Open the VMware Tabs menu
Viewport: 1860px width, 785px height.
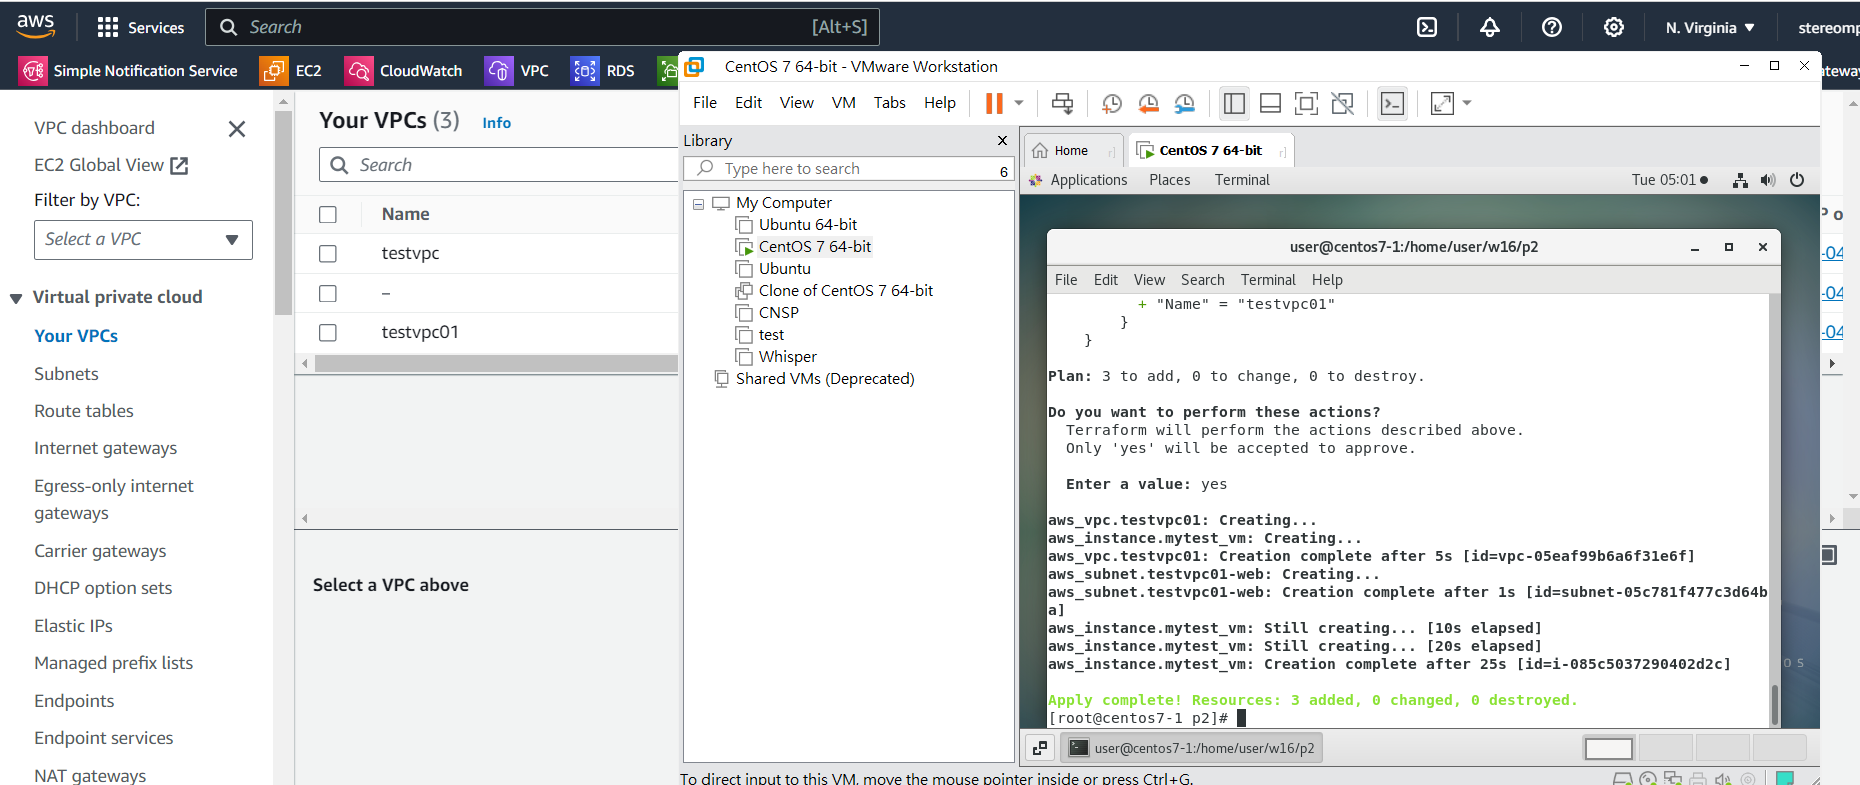click(x=890, y=103)
